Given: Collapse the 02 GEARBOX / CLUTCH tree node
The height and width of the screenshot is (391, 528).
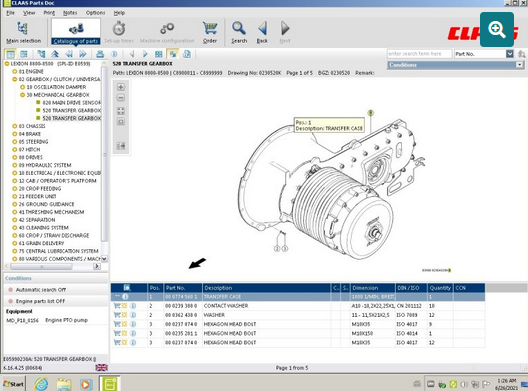Looking at the screenshot, I should coord(14,79).
